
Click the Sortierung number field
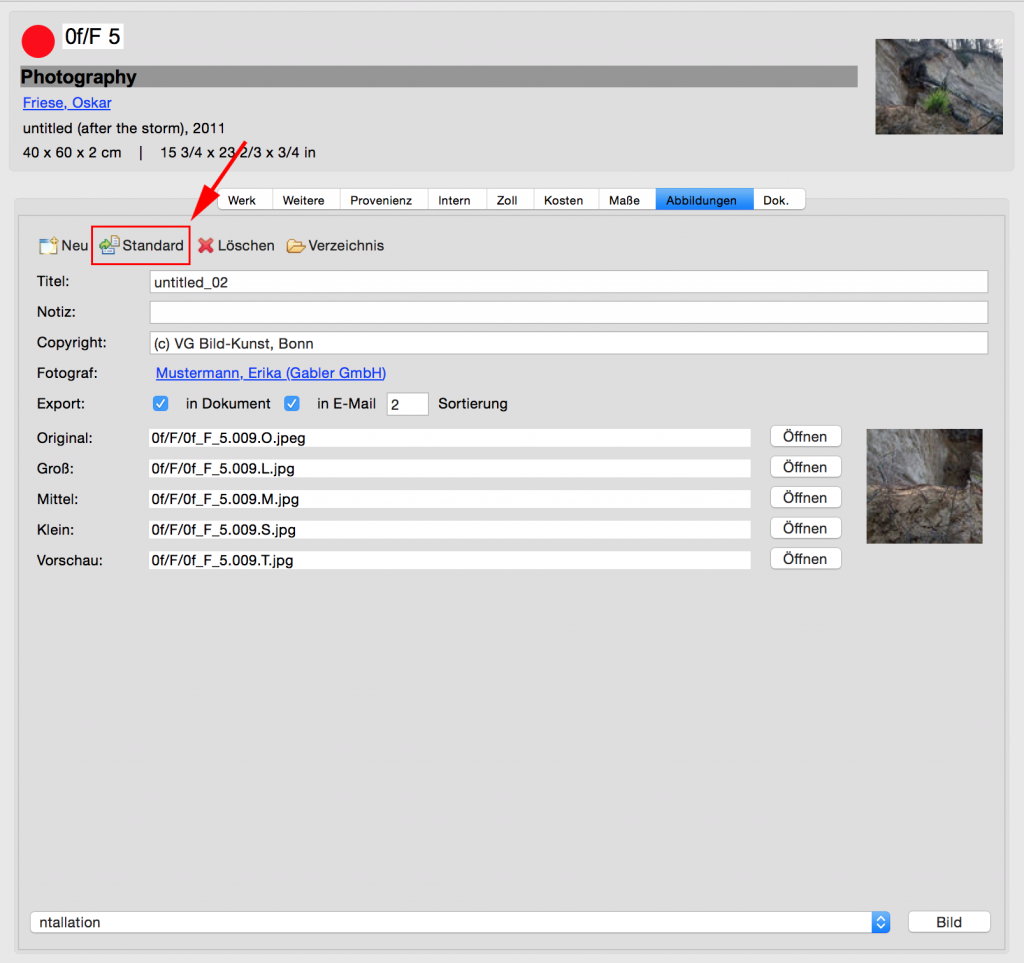pos(408,404)
